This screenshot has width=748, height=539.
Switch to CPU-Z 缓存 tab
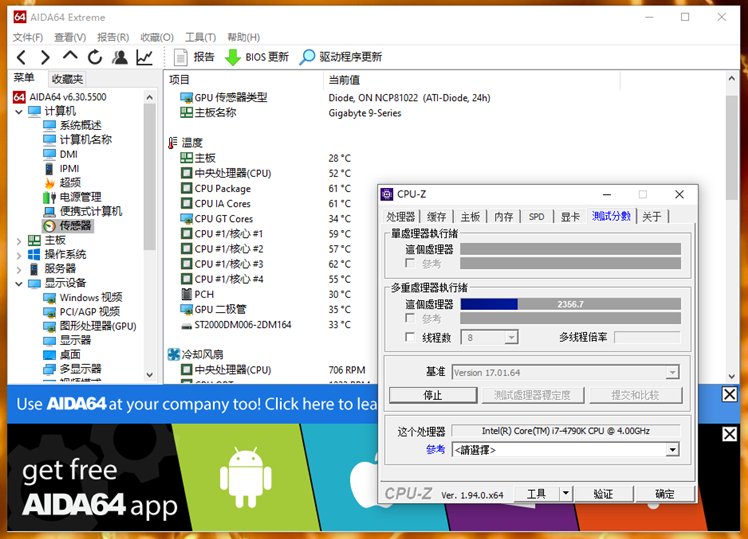tap(436, 217)
